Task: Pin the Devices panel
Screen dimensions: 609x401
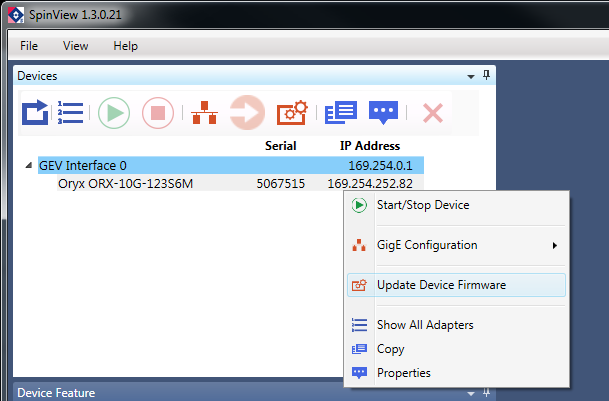Action: (x=486, y=75)
